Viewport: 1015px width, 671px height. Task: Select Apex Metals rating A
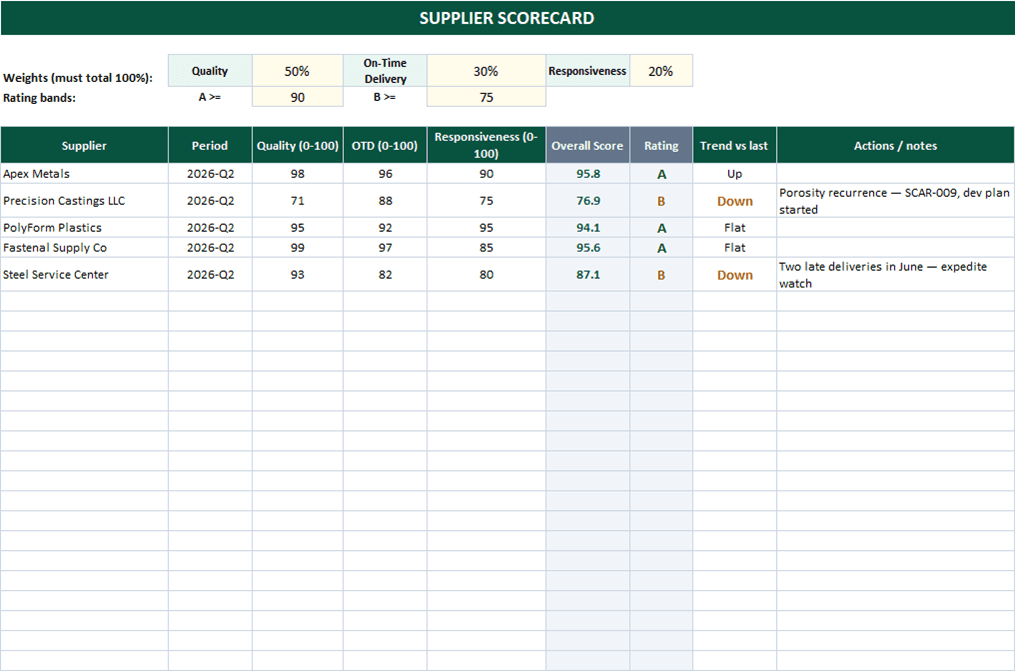pos(661,173)
